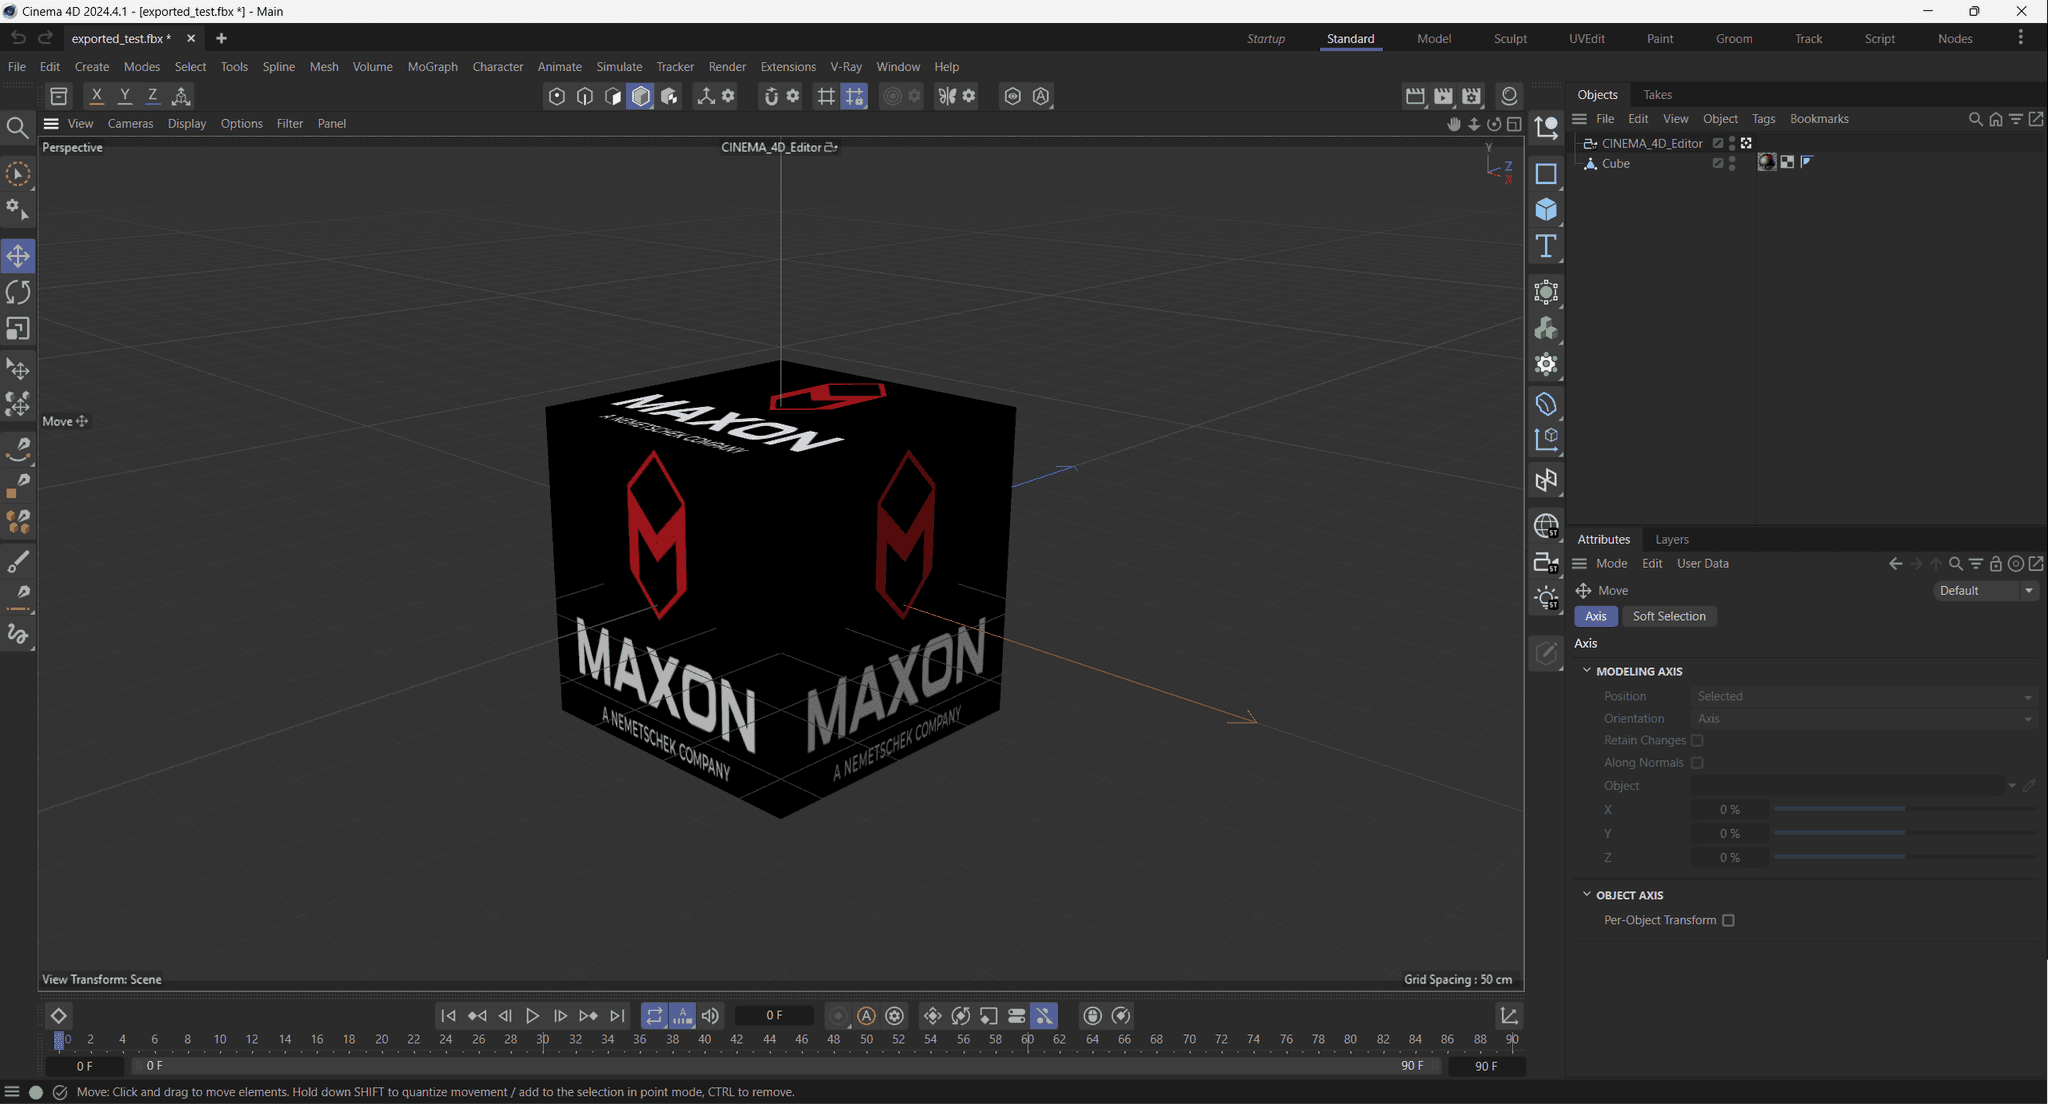Collapse the MODELING AXIS section
The image size is (2048, 1104).
[1586, 671]
